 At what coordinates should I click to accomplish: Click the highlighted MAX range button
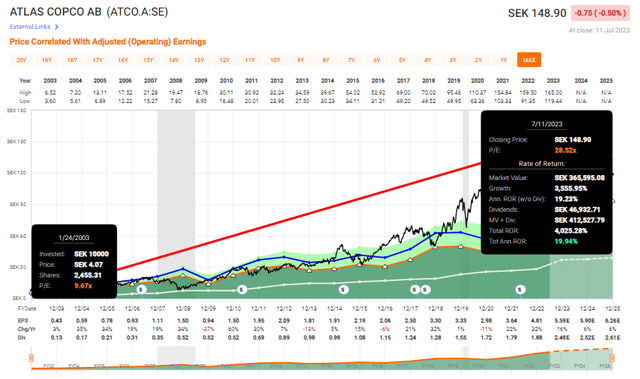click(x=529, y=60)
